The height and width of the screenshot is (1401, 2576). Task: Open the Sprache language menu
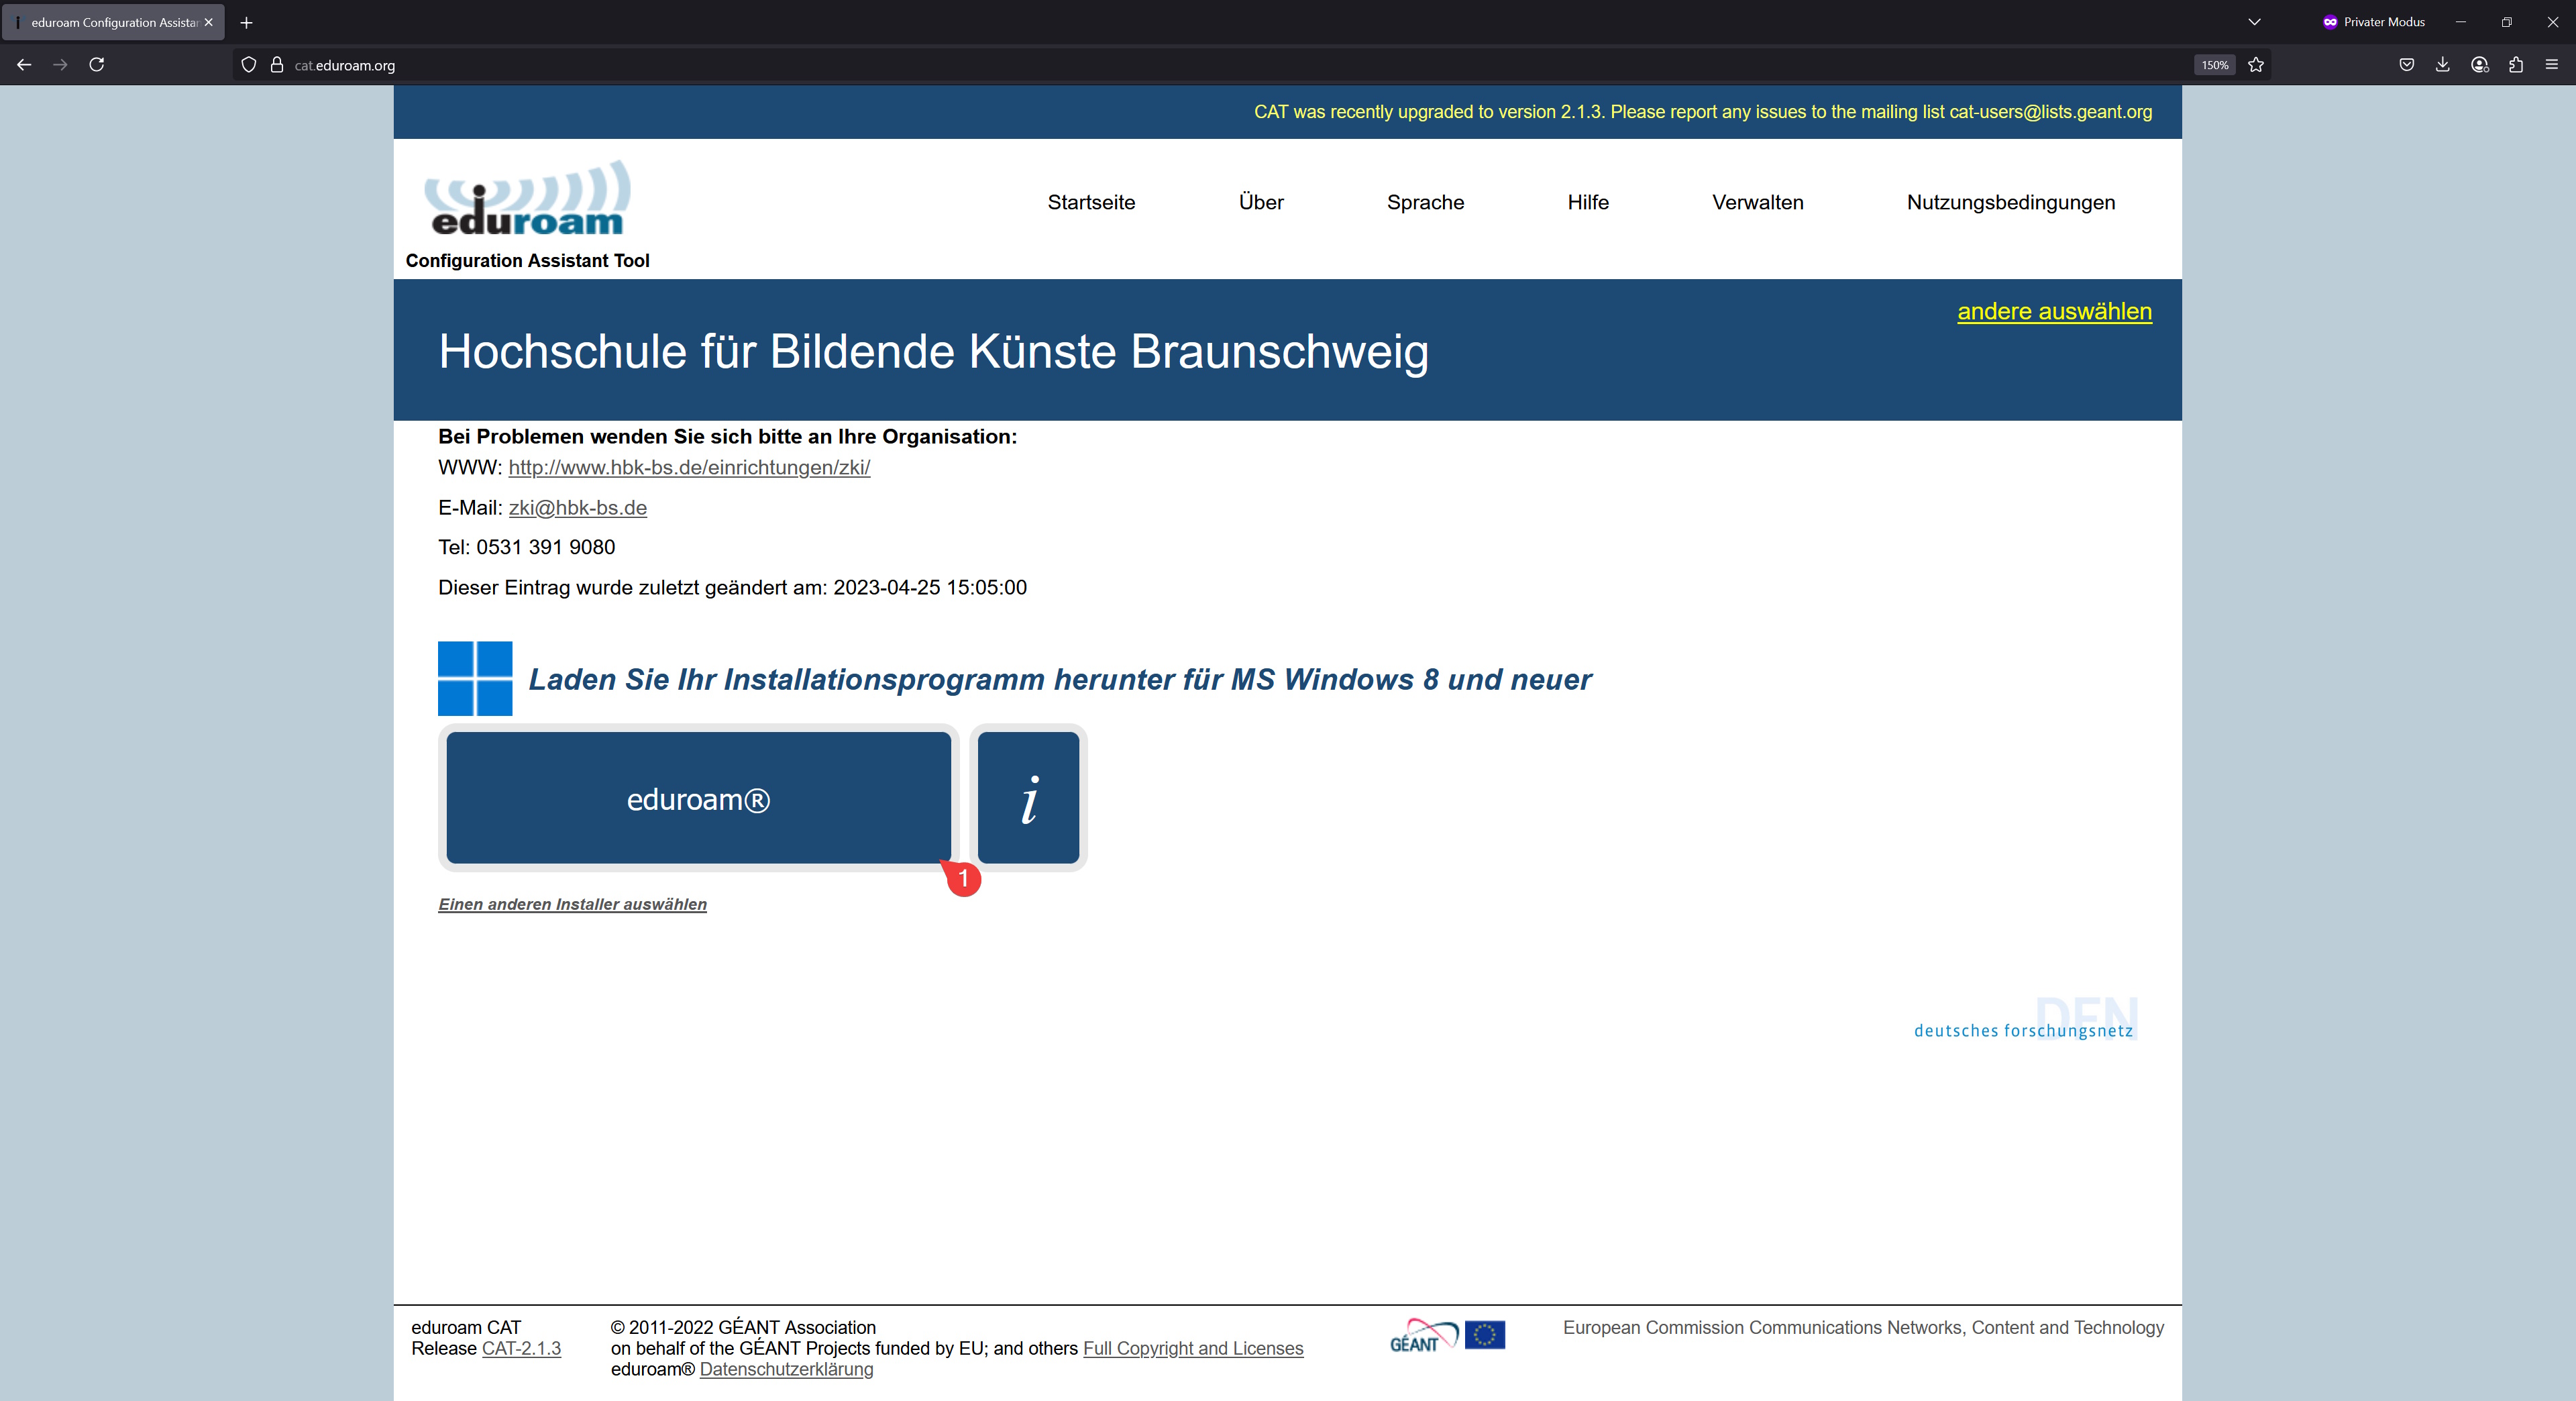click(1425, 202)
